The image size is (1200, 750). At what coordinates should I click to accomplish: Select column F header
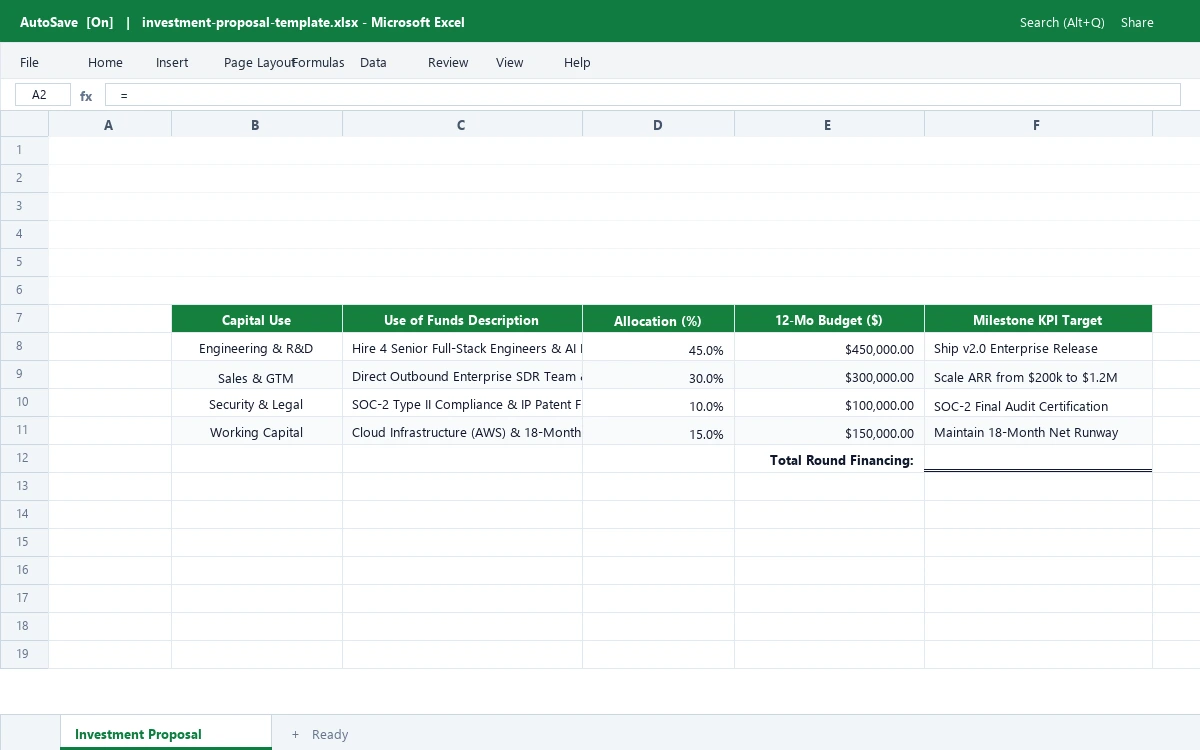pos(1038,124)
